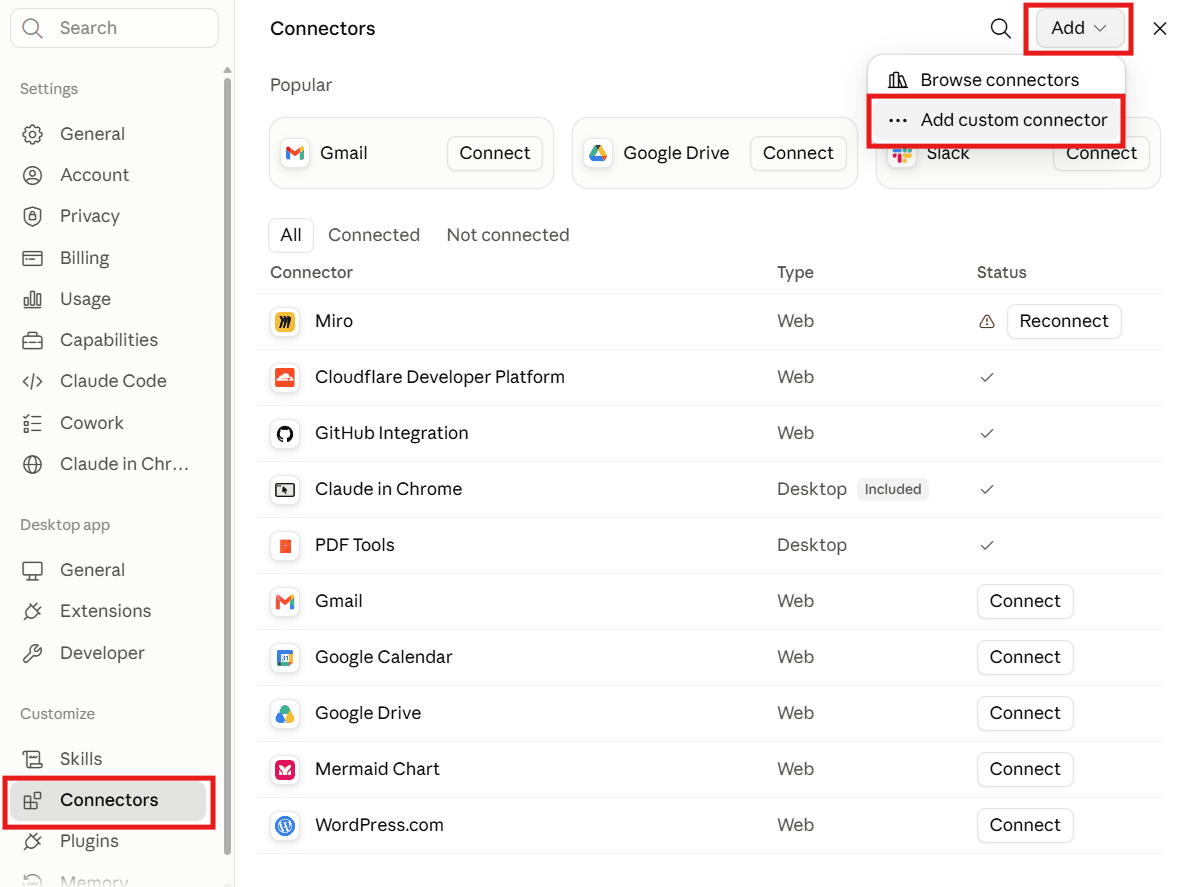Open Claude in Chrome sidebar item
Screen dimensions: 1185x887
(105, 464)
